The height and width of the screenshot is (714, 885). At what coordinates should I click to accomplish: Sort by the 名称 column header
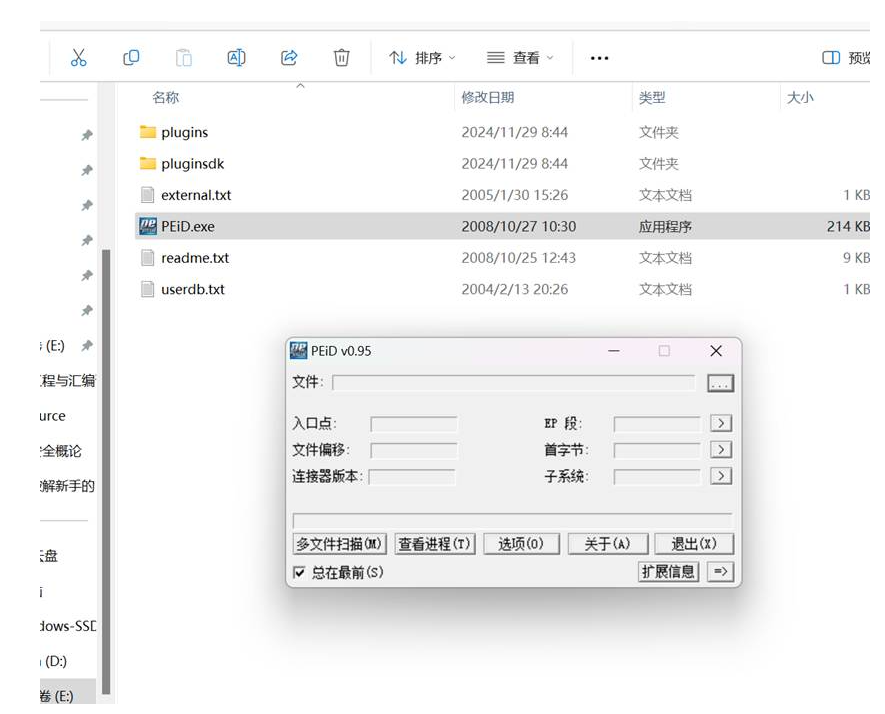165,98
